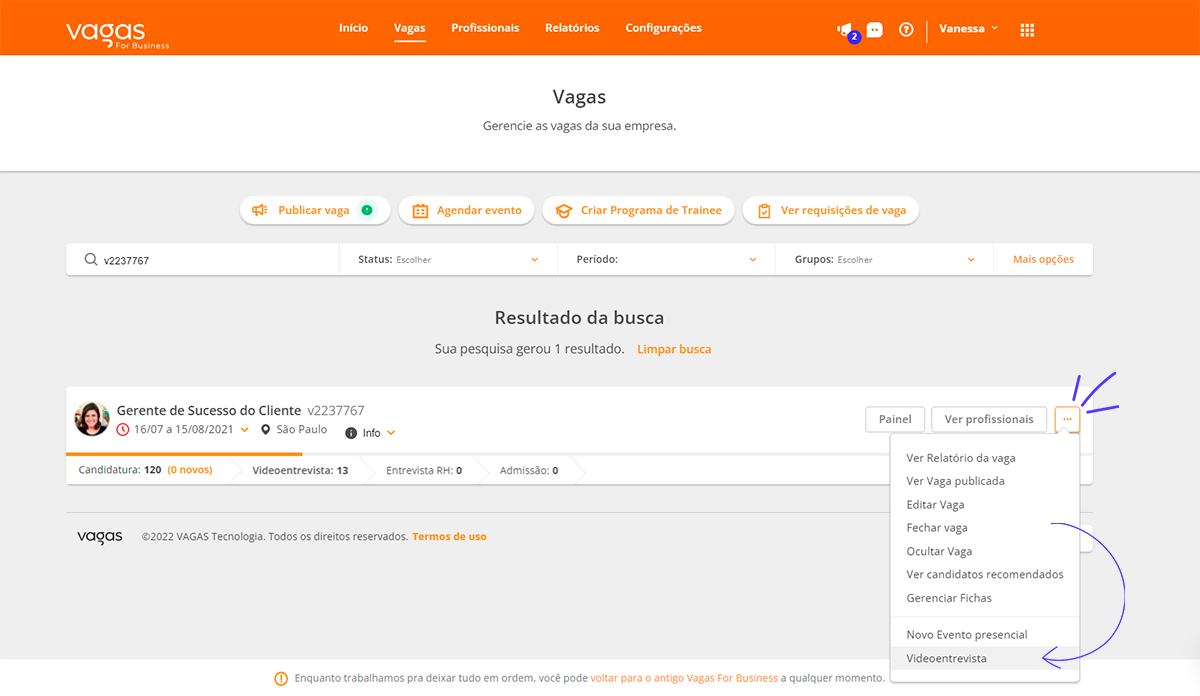Click Ver requisições de vaga button
The height and width of the screenshot is (696, 1200).
[831, 210]
